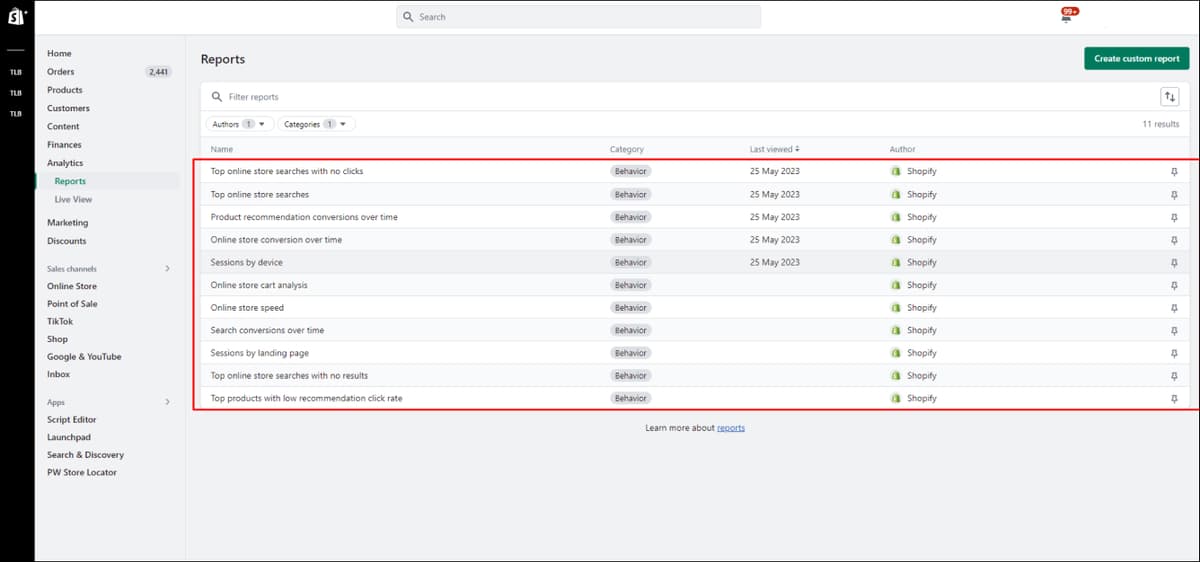
Task: Pin the 'Top online store searches' report
Action: coord(1174,194)
